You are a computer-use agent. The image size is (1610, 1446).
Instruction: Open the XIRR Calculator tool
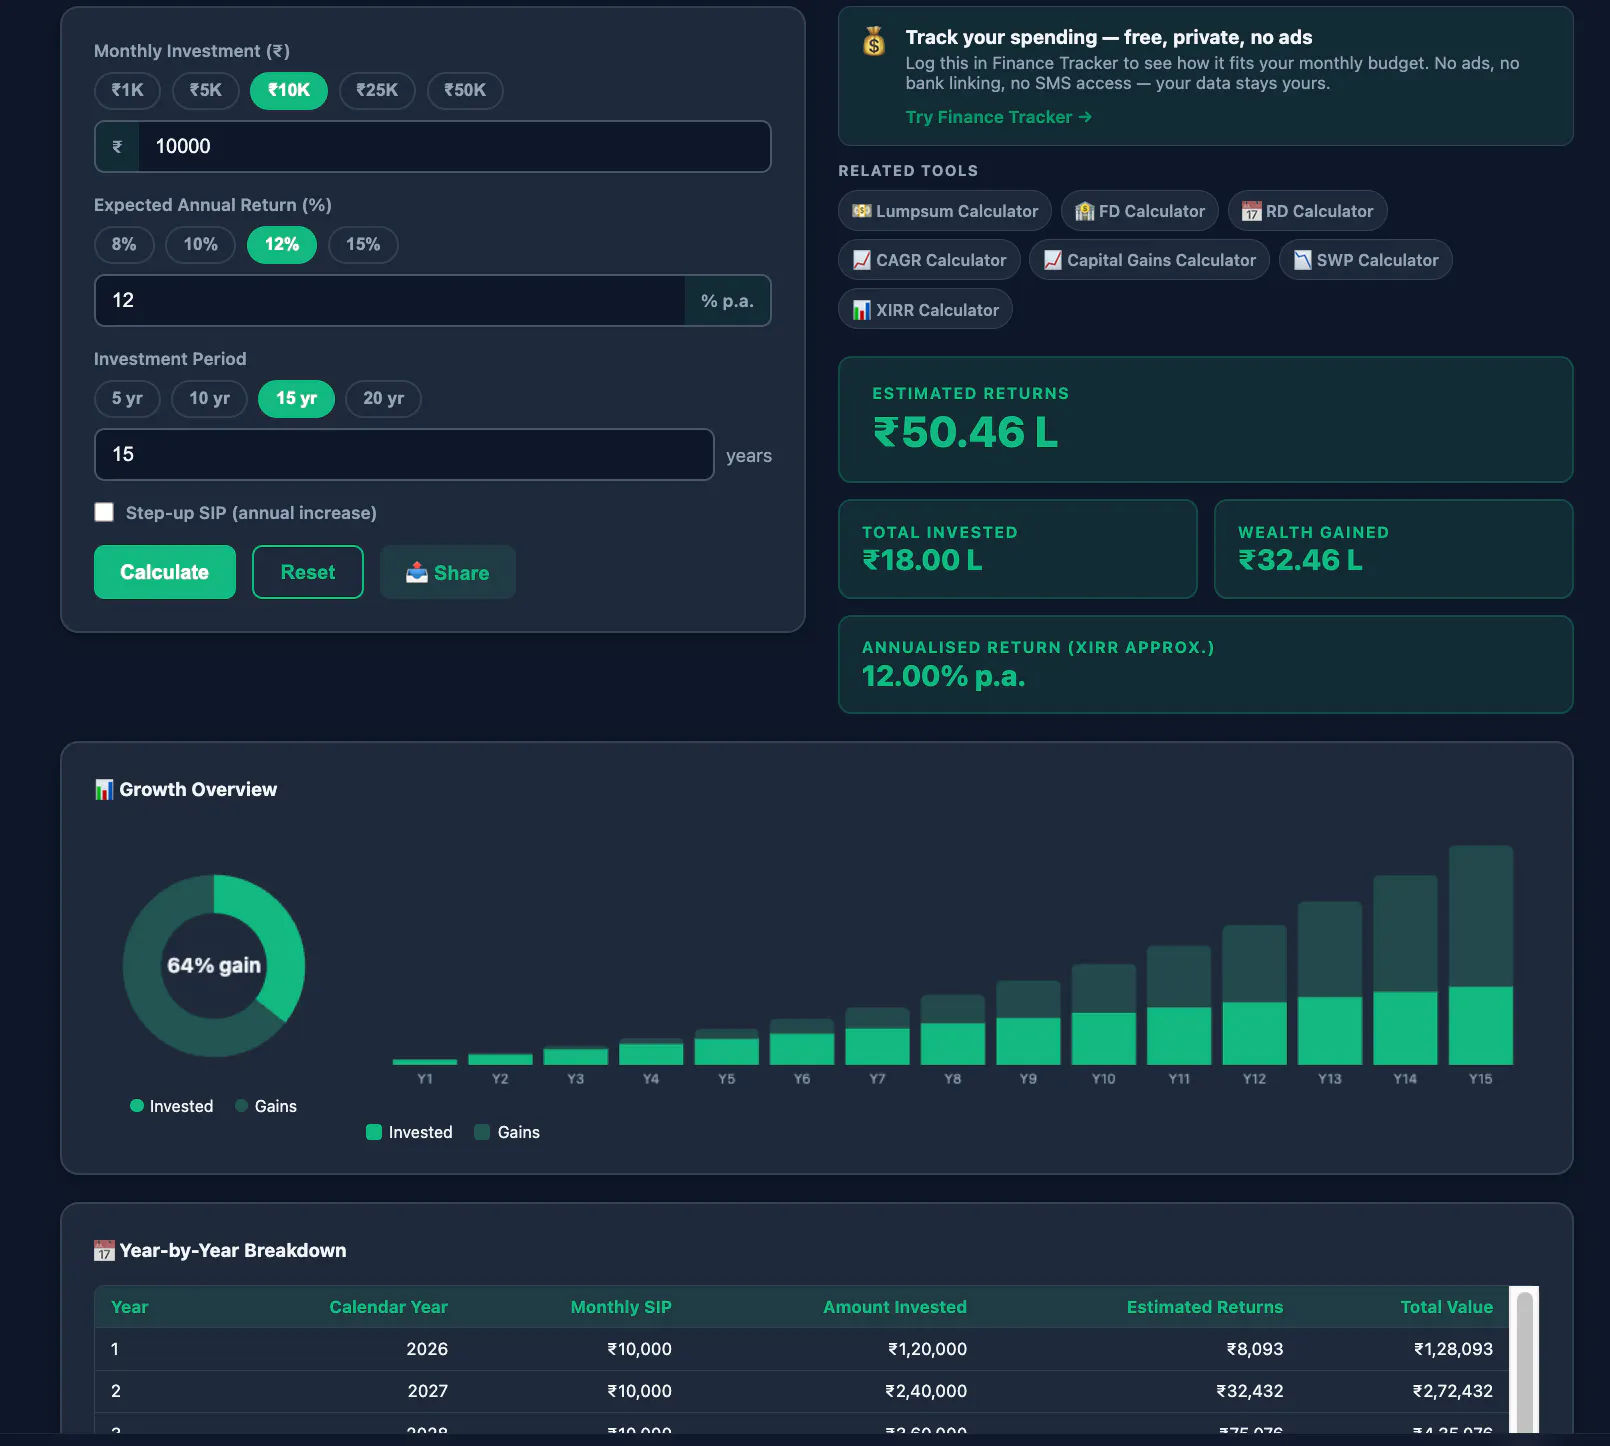click(x=925, y=309)
